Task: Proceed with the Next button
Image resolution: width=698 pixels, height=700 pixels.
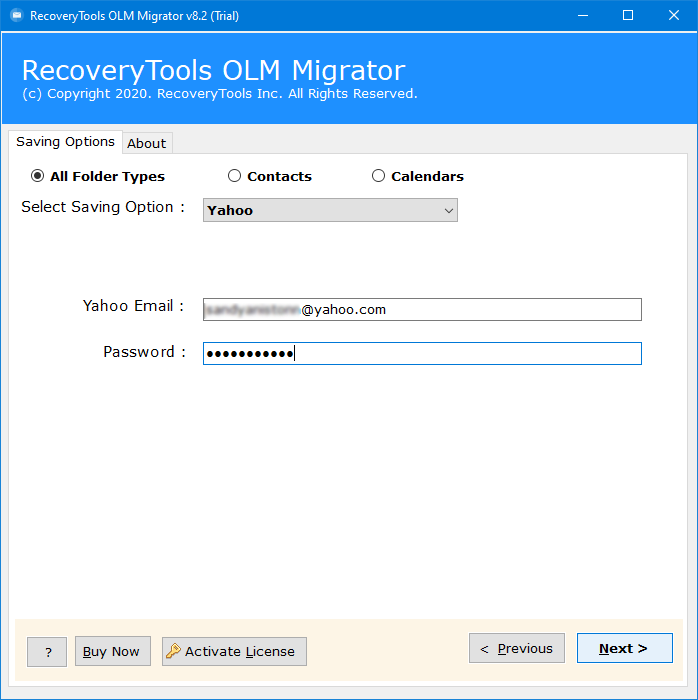Action: click(625, 648)
